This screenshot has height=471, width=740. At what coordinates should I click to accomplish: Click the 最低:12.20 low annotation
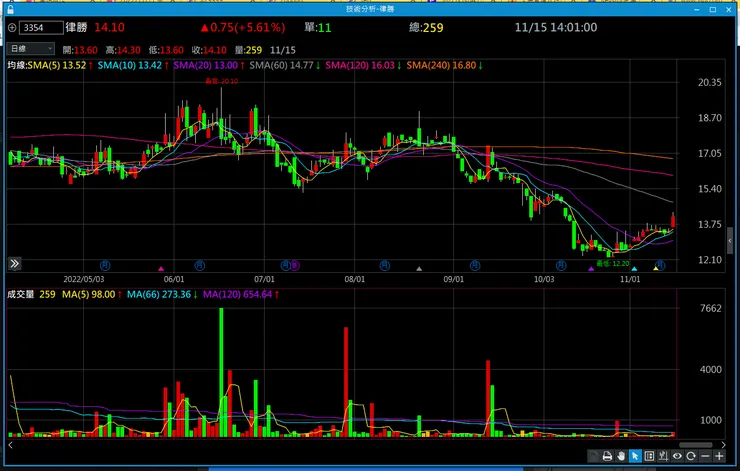point(613,263)
